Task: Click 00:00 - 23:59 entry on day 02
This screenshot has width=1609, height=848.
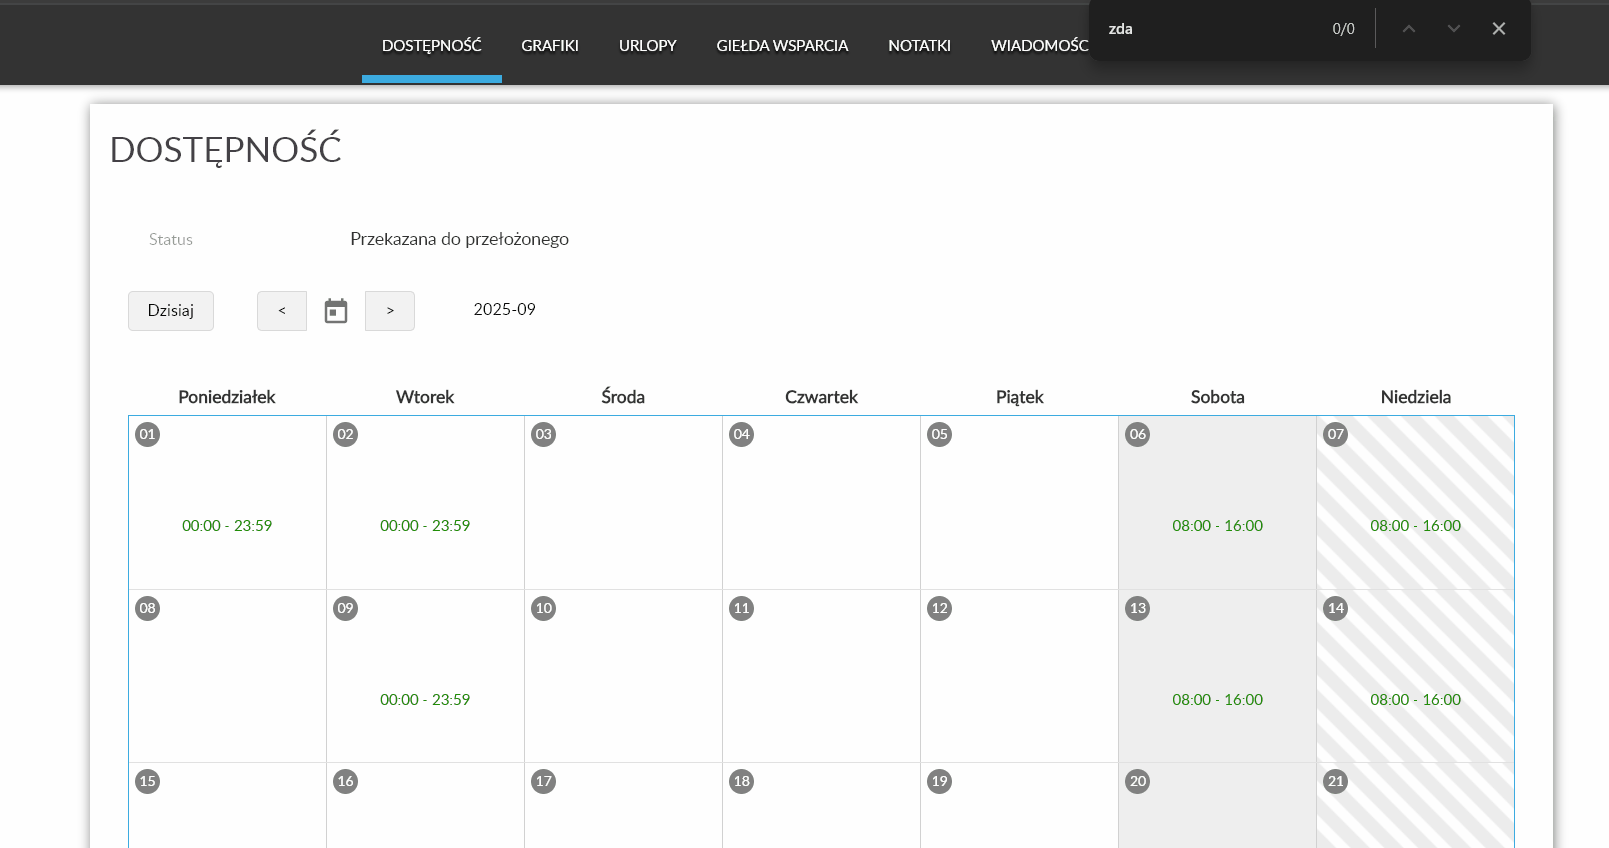Action: pos(425,526)
